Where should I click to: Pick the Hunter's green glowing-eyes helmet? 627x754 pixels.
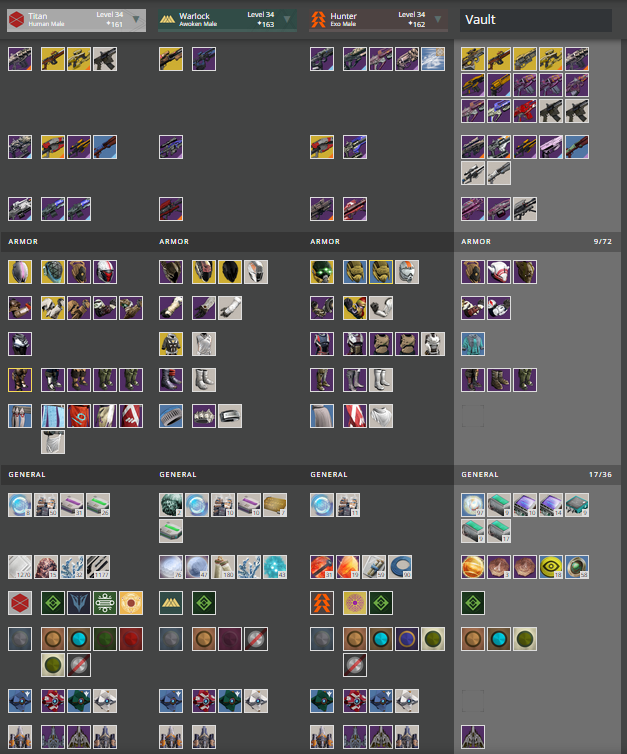point(322,272)
